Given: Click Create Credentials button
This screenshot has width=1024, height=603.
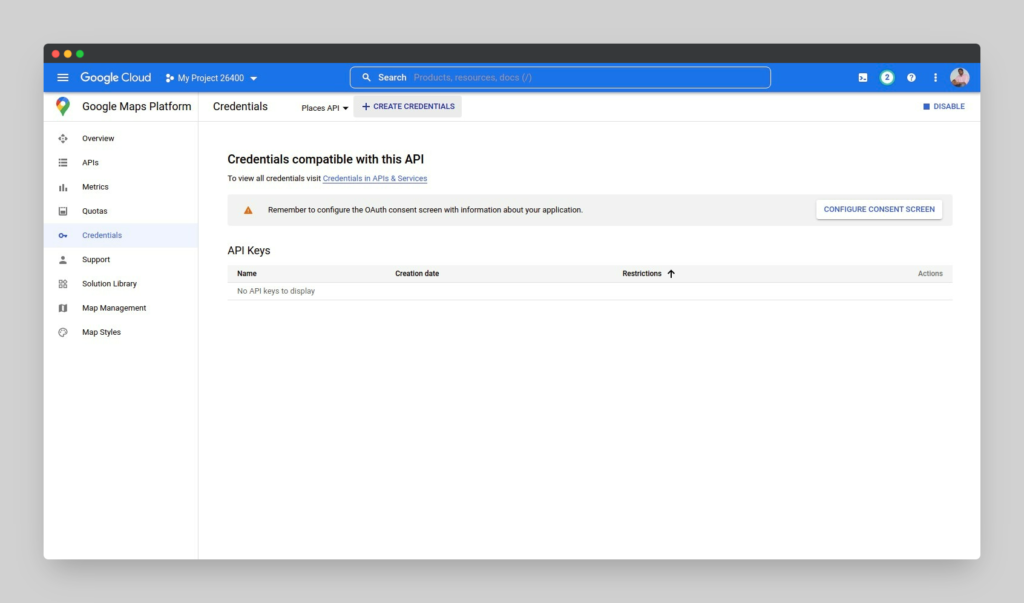Looking at the screenshot, I should coord(408,106).
